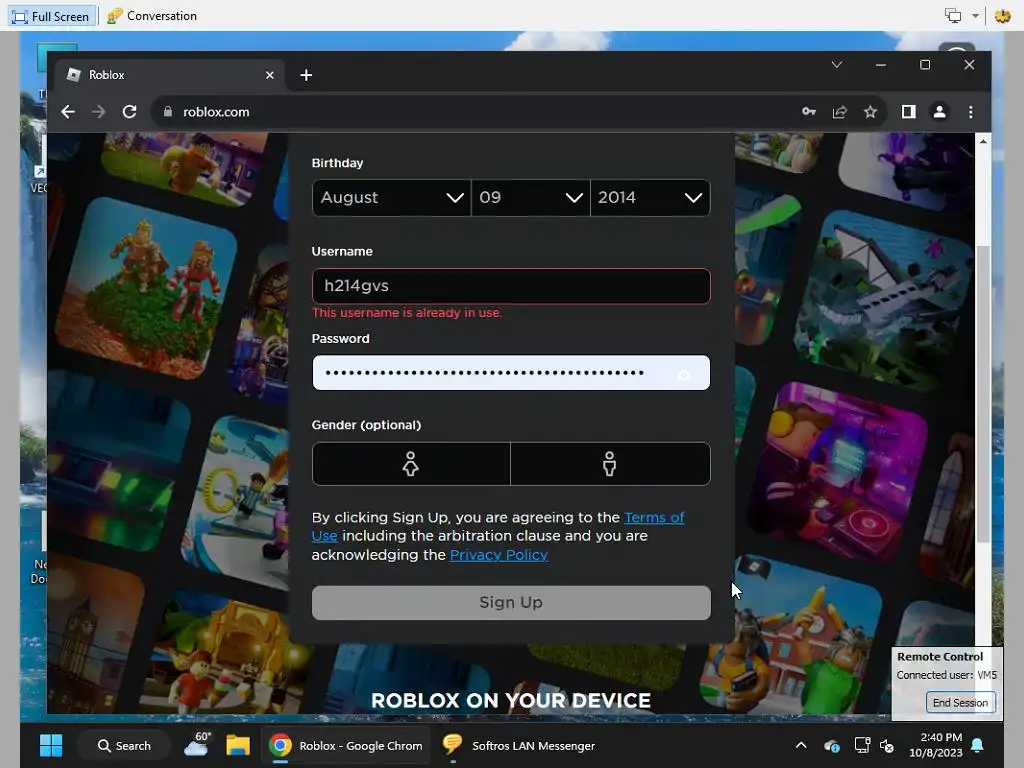Viewport: 1024px width, 768px height.
Task: Select the male gender option
Action: click(x=610, y=464)
